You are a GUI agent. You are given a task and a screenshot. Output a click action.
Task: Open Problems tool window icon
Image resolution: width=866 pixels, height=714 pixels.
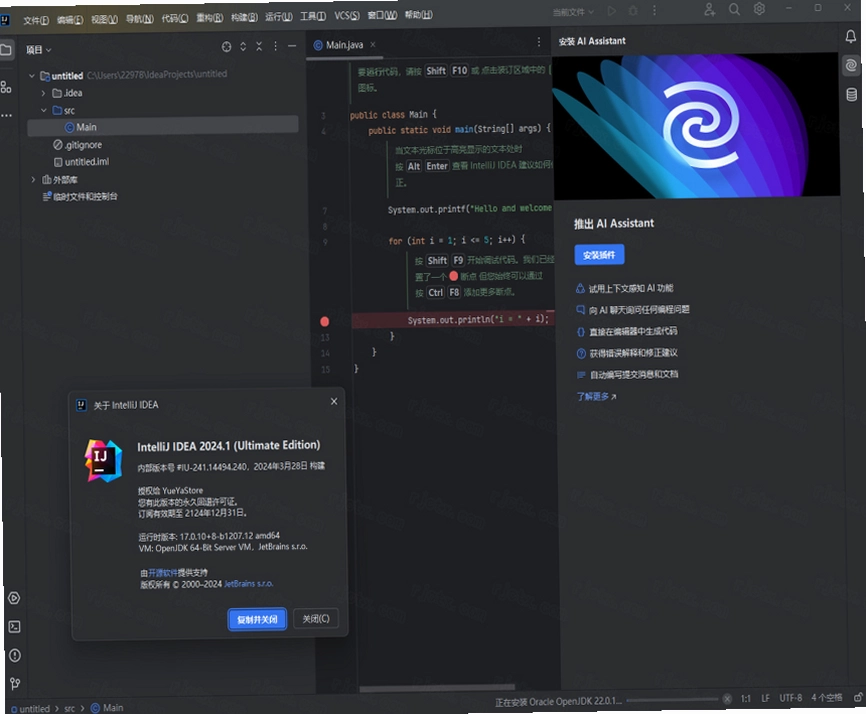point(15,655)
